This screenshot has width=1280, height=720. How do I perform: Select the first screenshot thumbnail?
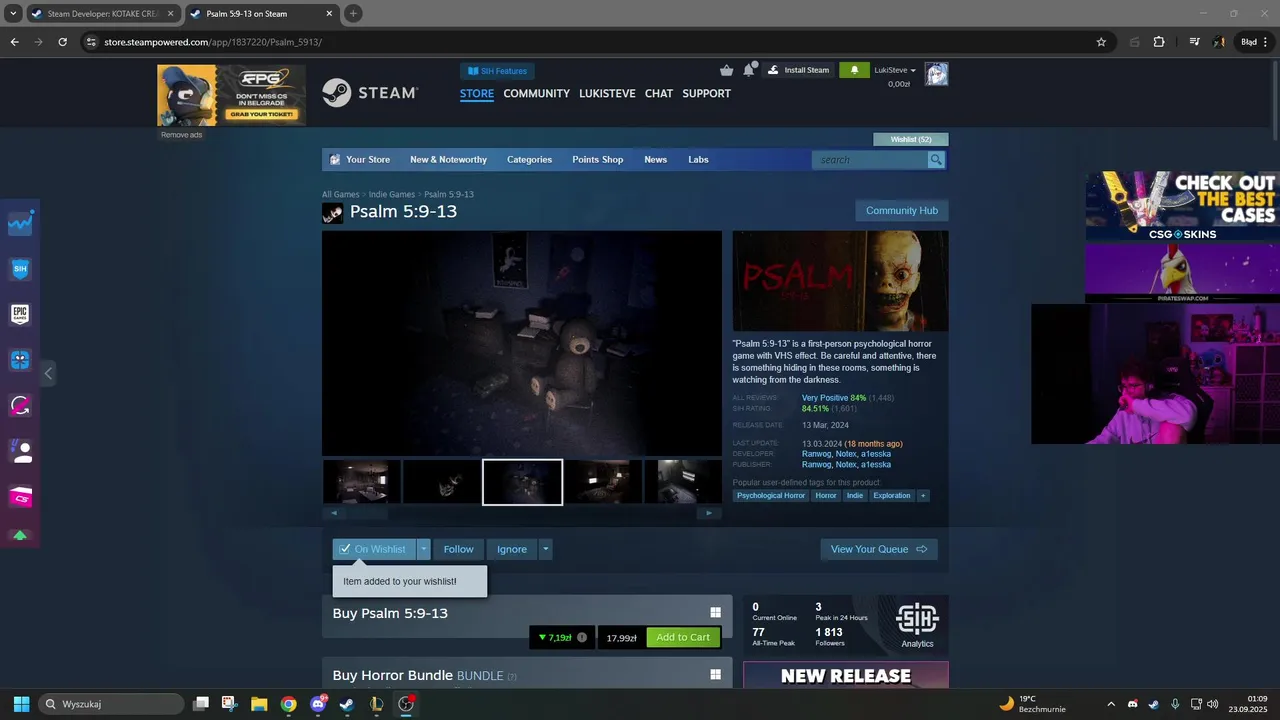362,482
